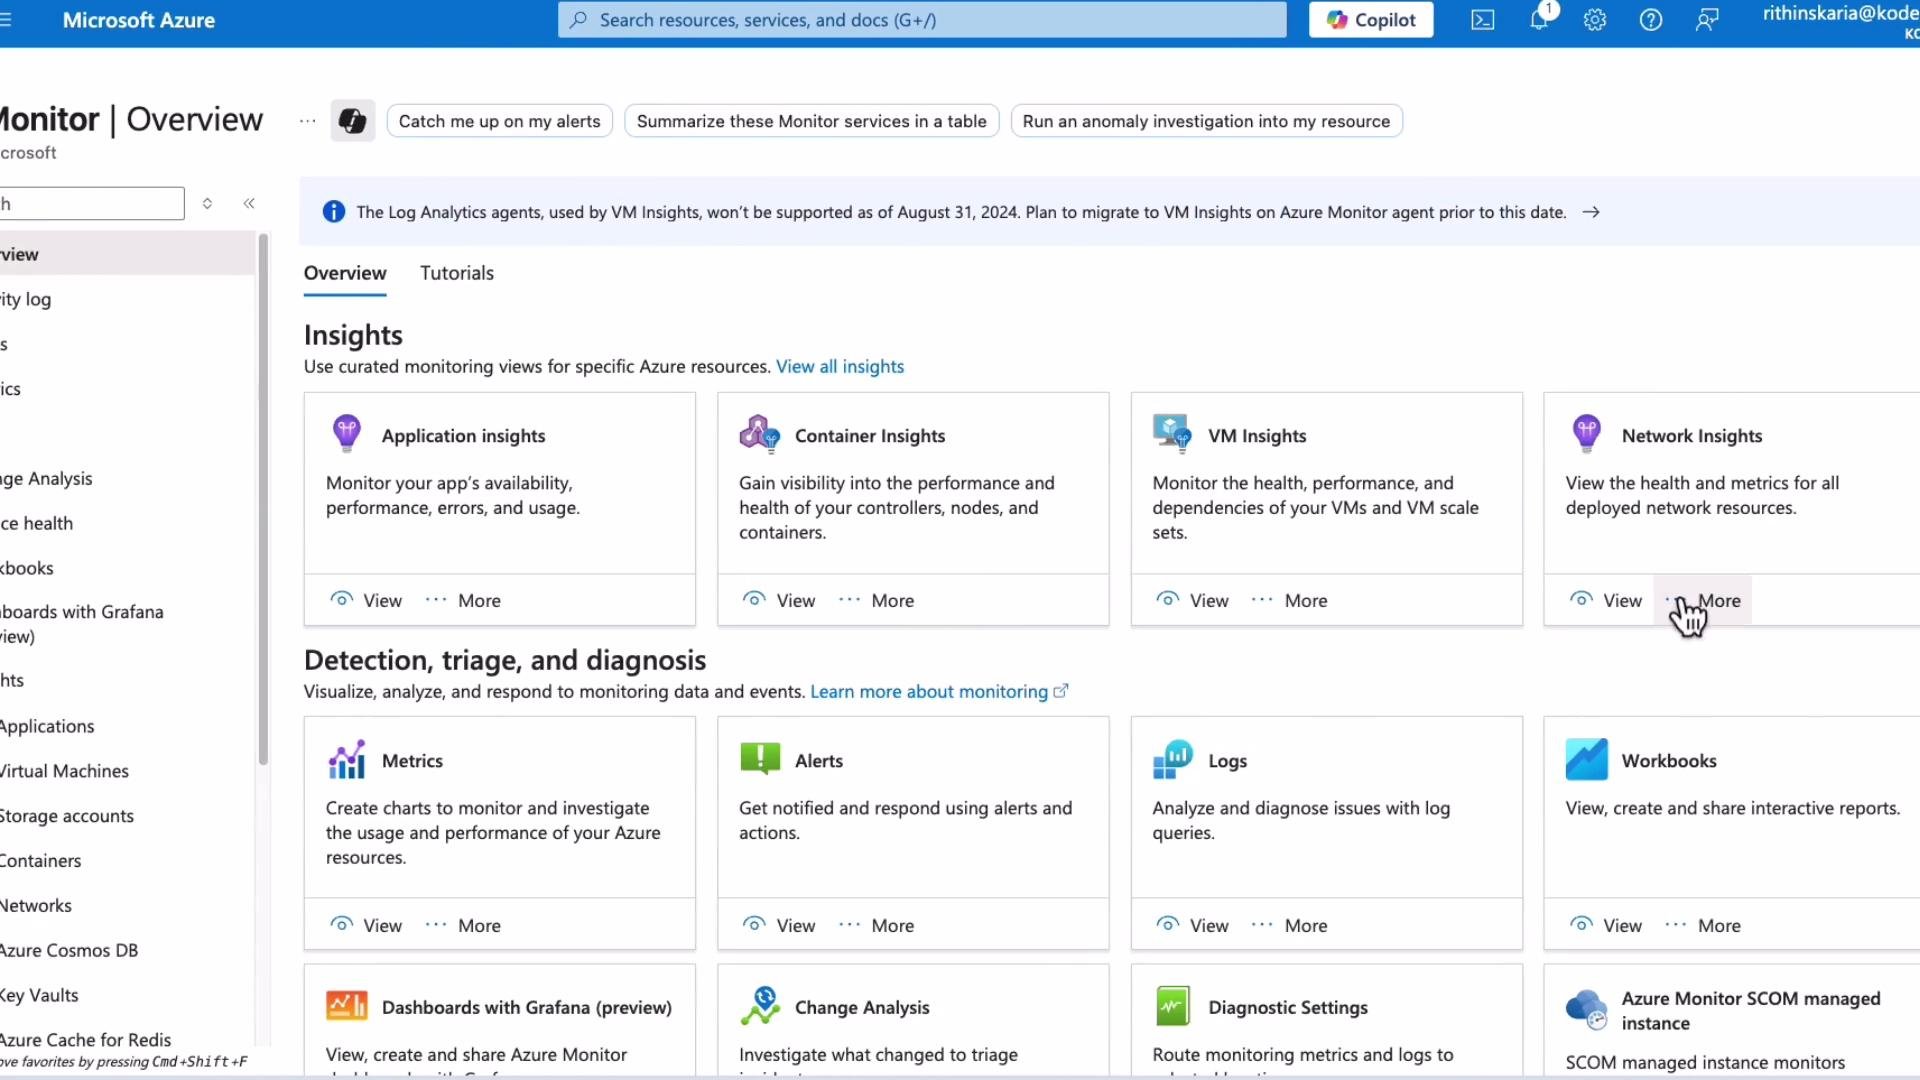Viewport: 1920px width, 1080px height.
Task: Click the sidebar menu search field
Action: pos(92,204)
